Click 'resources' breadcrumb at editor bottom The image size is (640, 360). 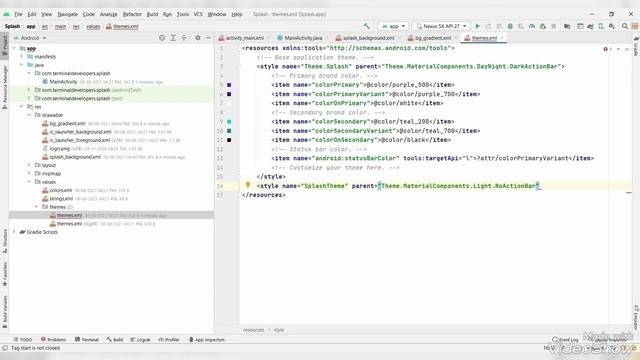click(253, 330)
